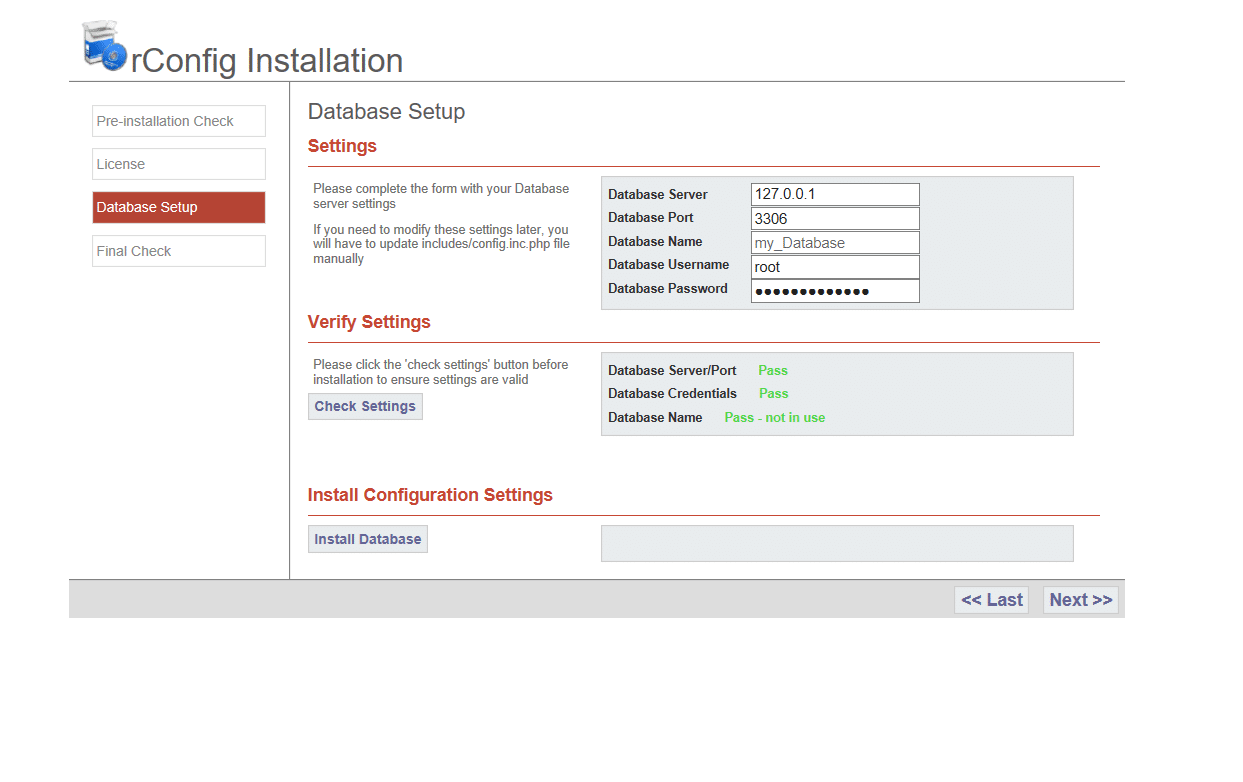Click the Database Name field
This screenshot has height=782, width=1243.
click(x=835, y=242)
